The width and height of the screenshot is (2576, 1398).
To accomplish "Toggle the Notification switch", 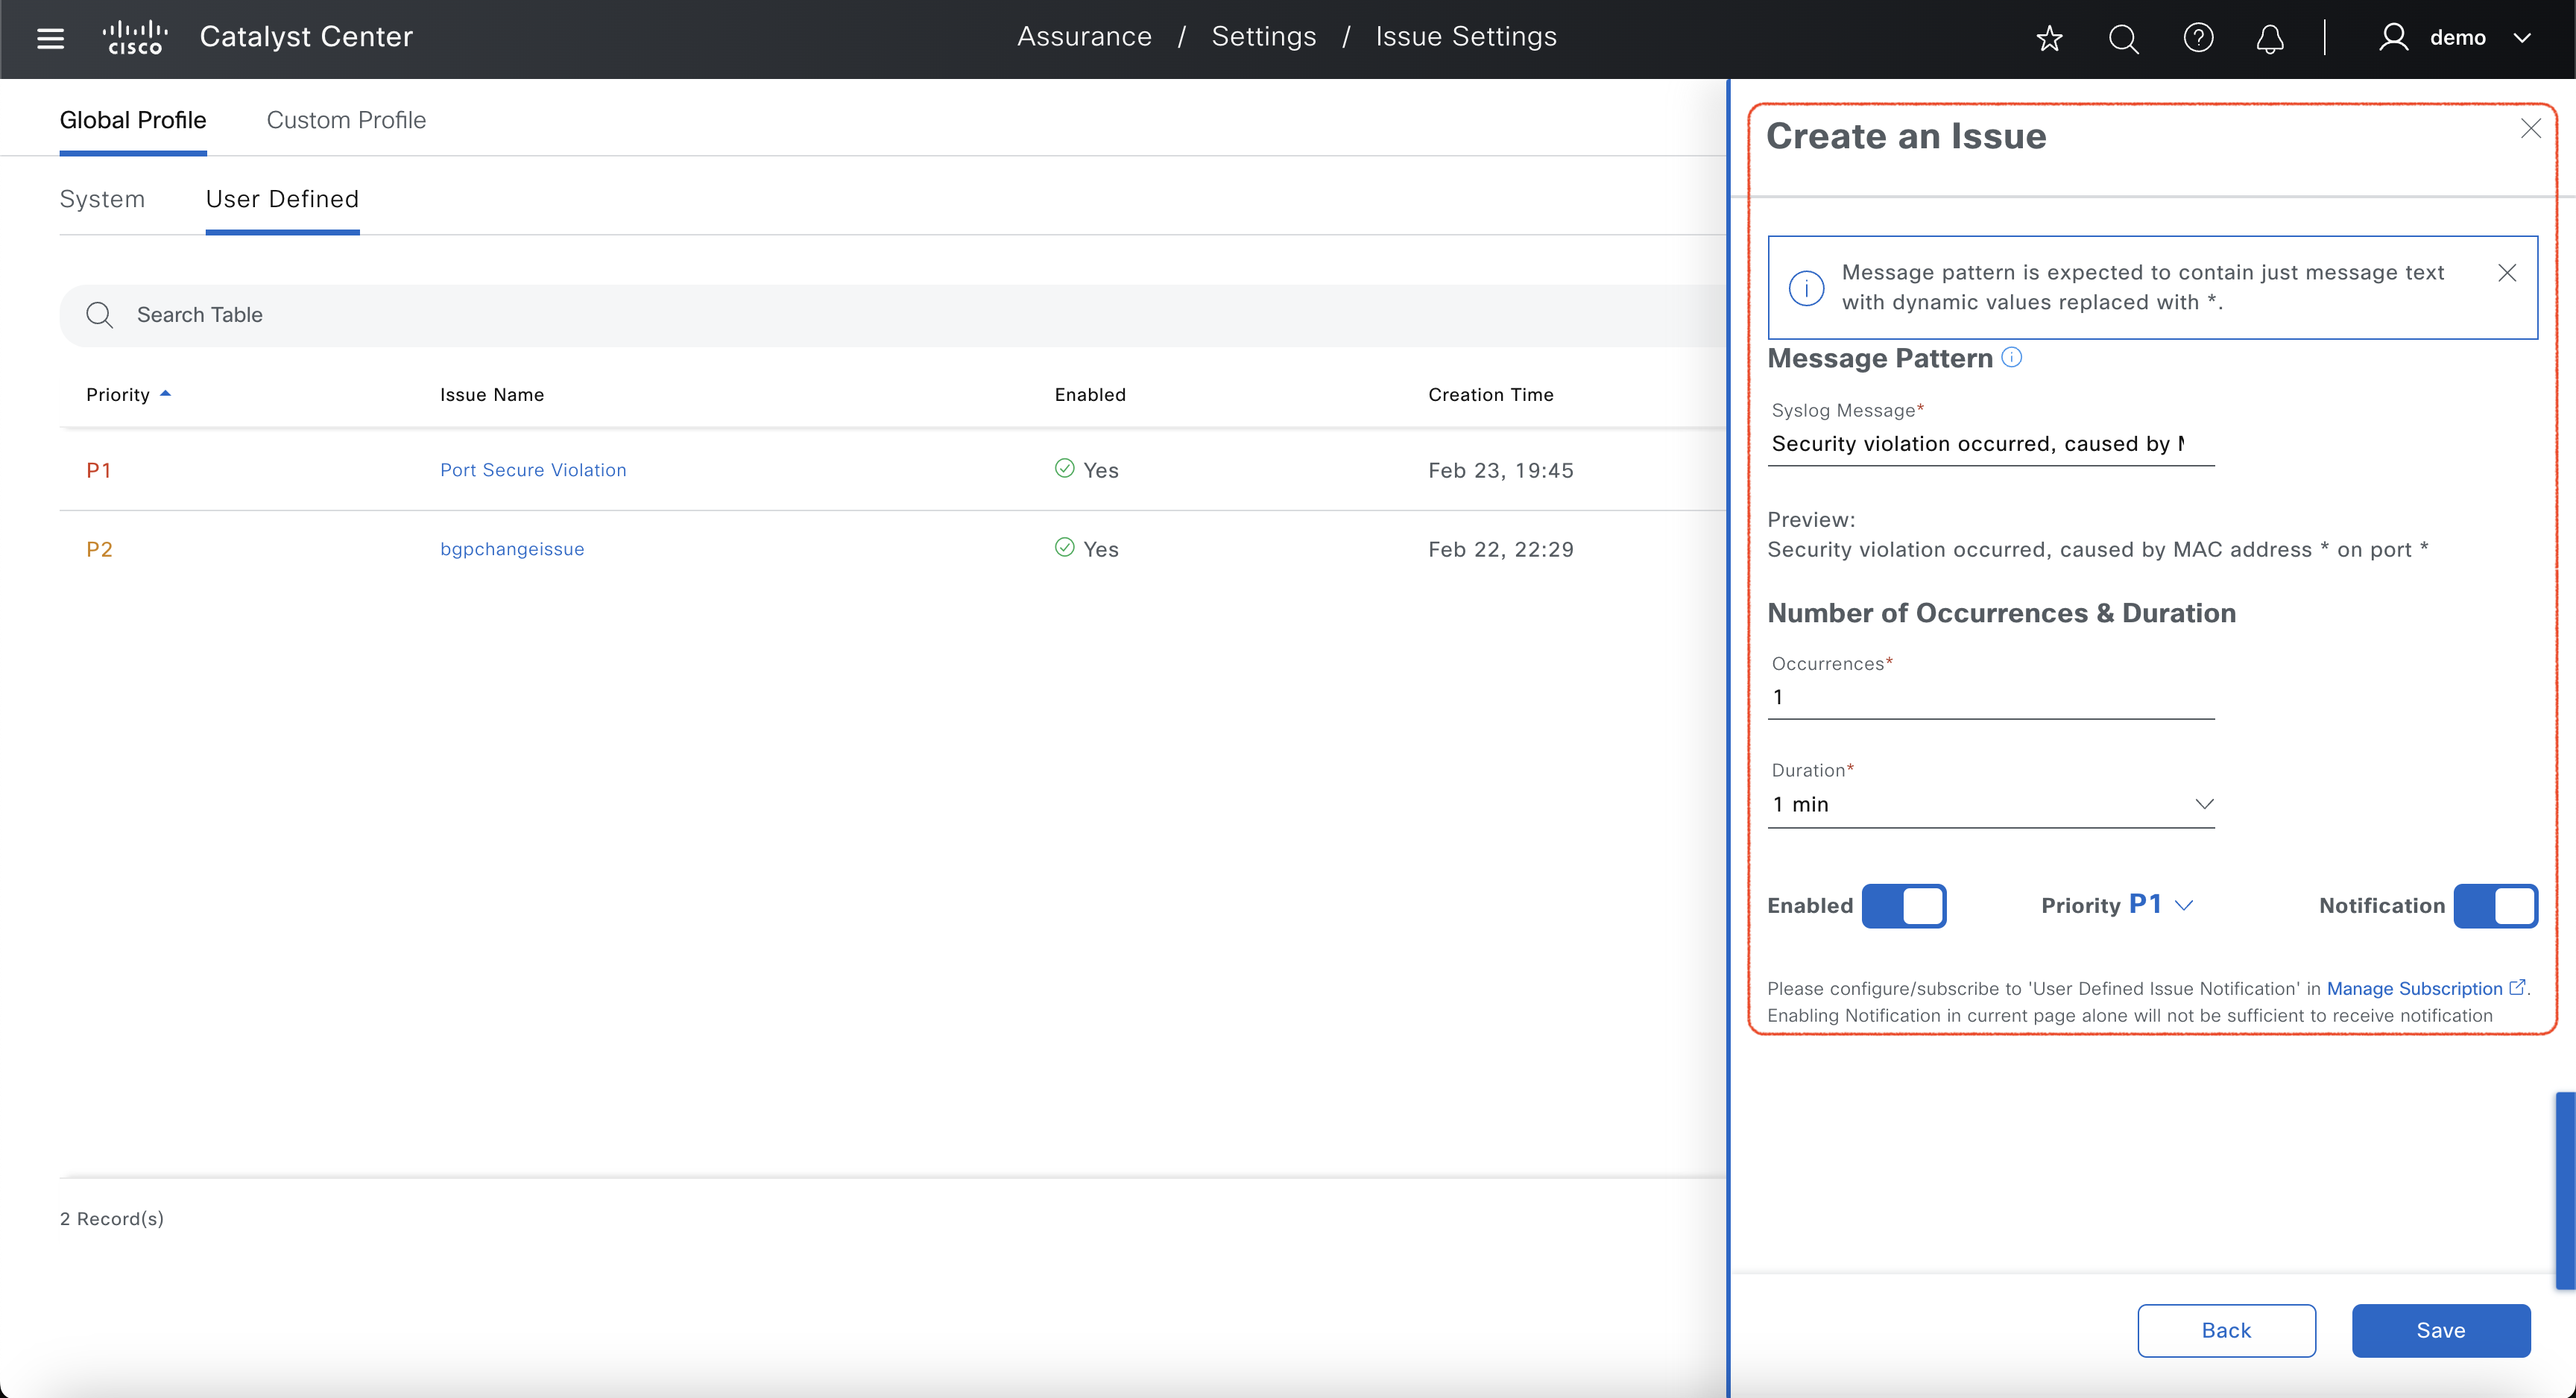I will 2495,905.
